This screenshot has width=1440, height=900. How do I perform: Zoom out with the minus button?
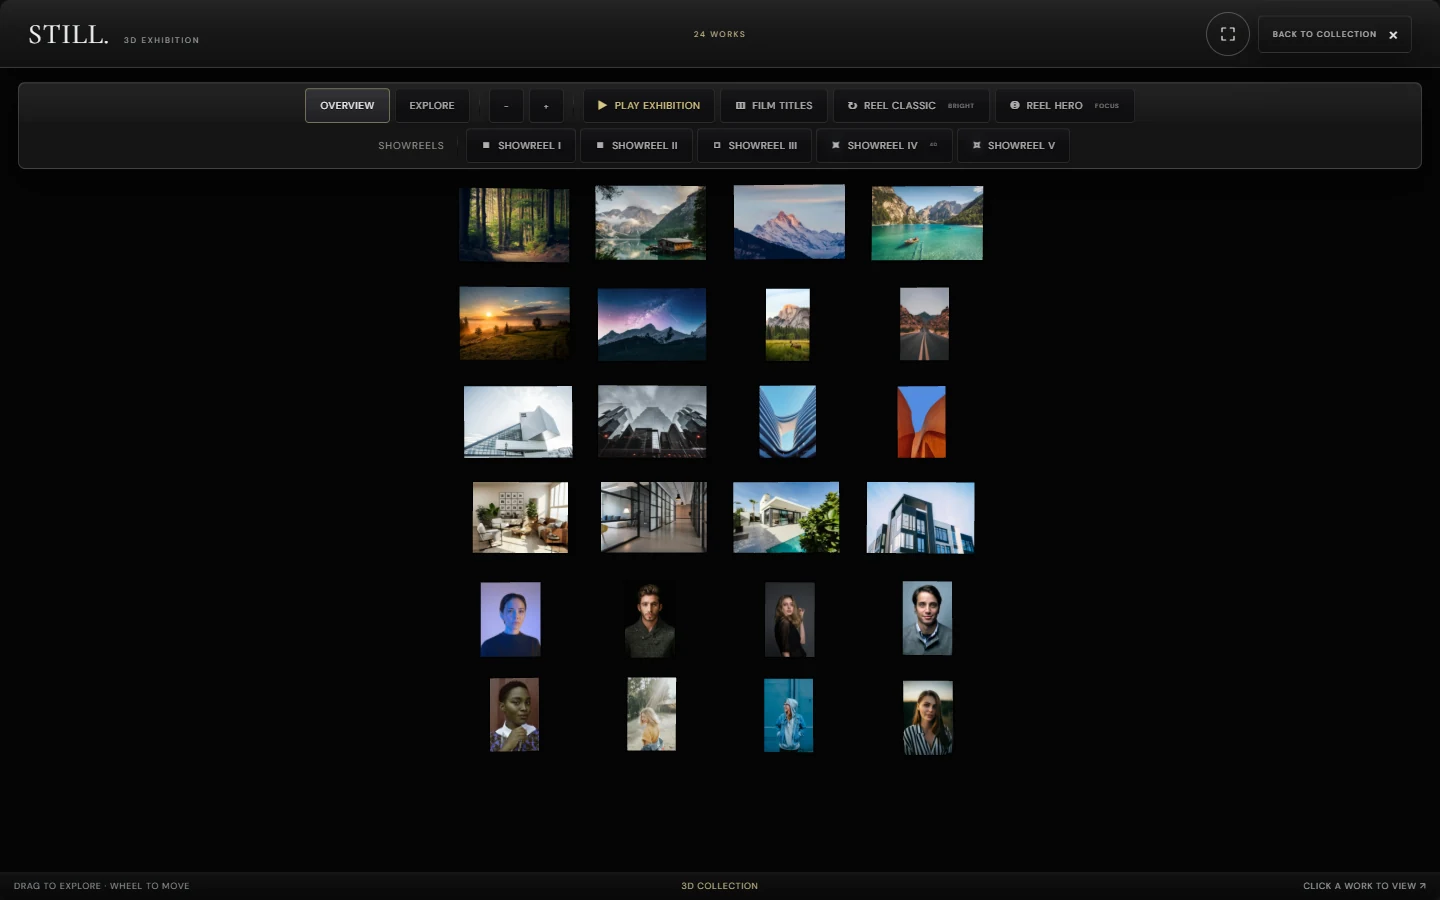click(x=506, y=105)
